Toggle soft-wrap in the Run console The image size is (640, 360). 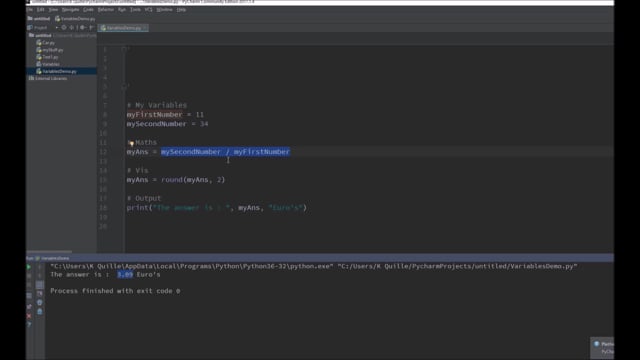click(40, 284)
